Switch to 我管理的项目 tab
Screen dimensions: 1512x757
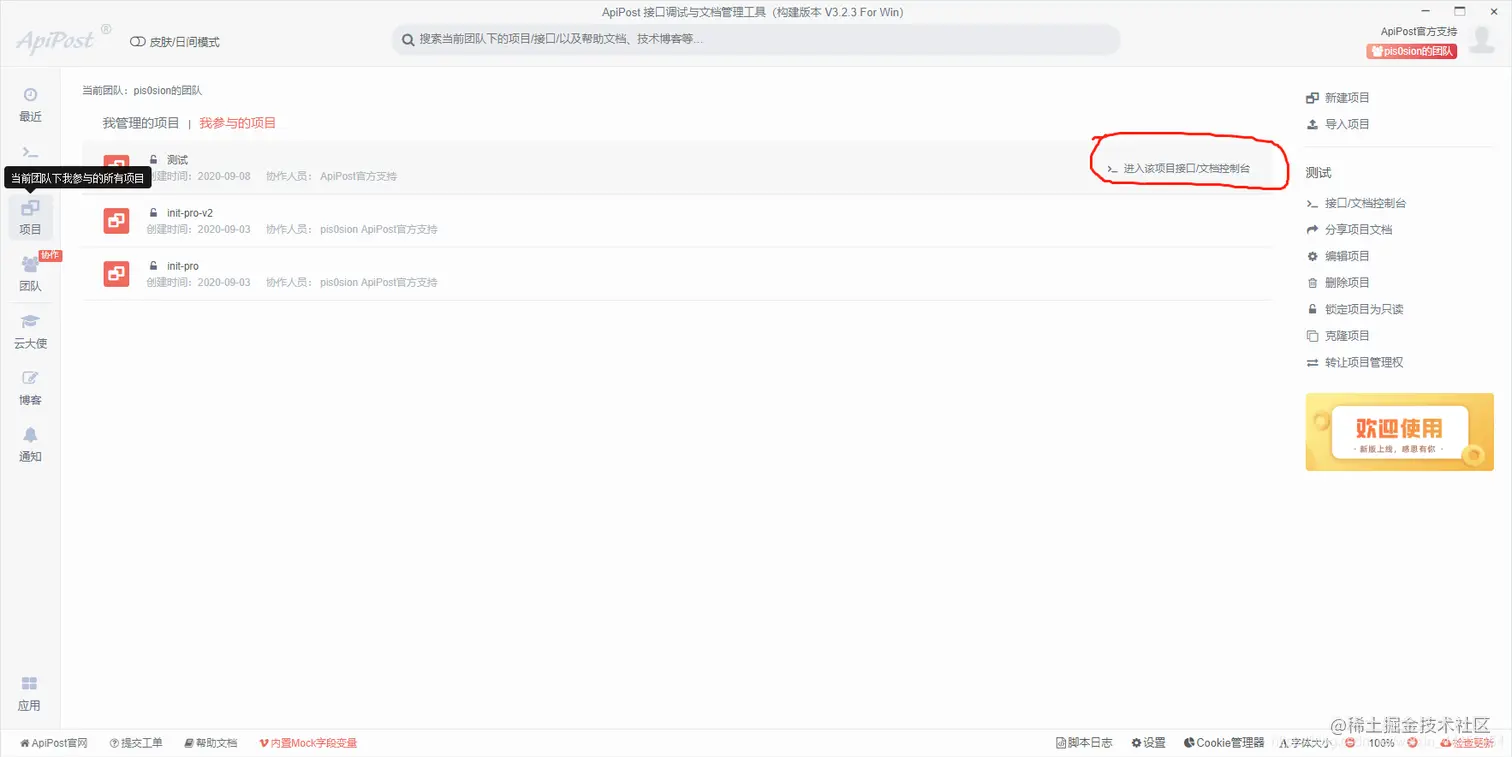point(141,123)
